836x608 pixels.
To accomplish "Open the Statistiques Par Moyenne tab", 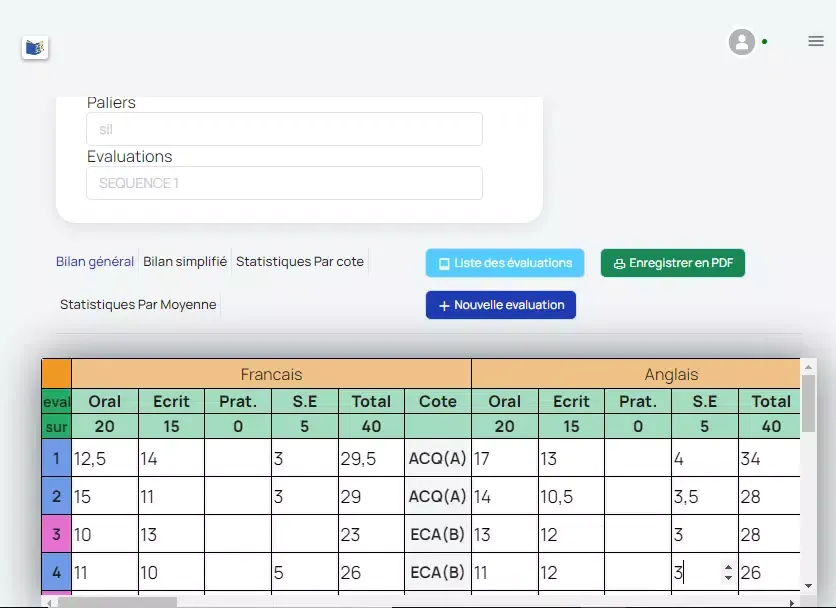I will tap(138, 305).
